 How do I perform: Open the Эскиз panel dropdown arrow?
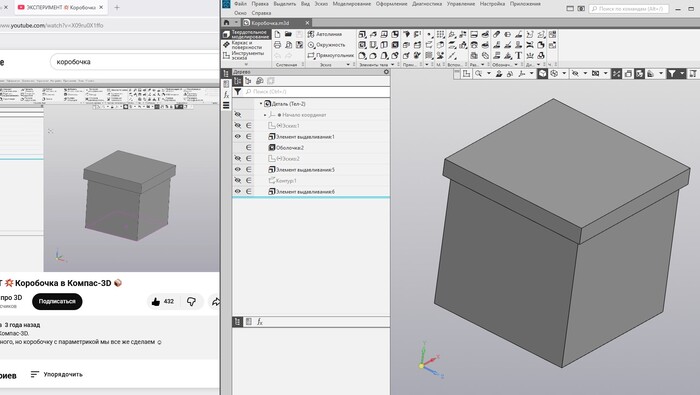[x=348, y=65]
